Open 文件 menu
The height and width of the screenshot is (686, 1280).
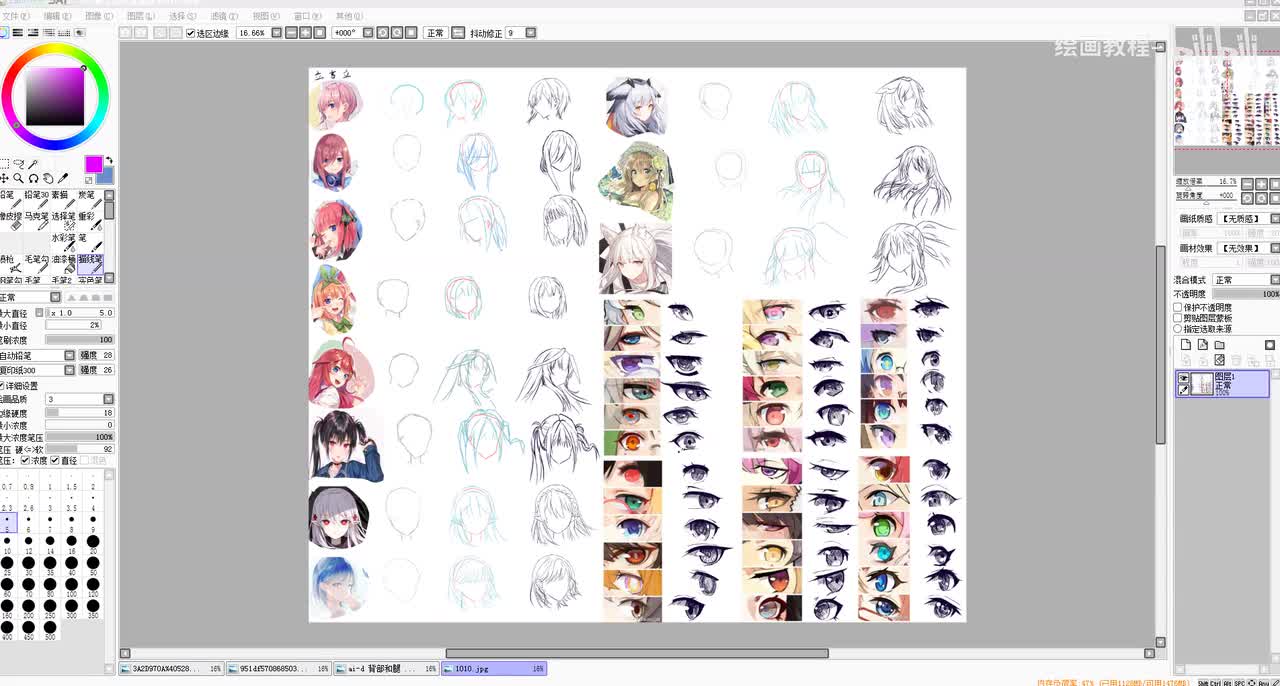point(15,17)
